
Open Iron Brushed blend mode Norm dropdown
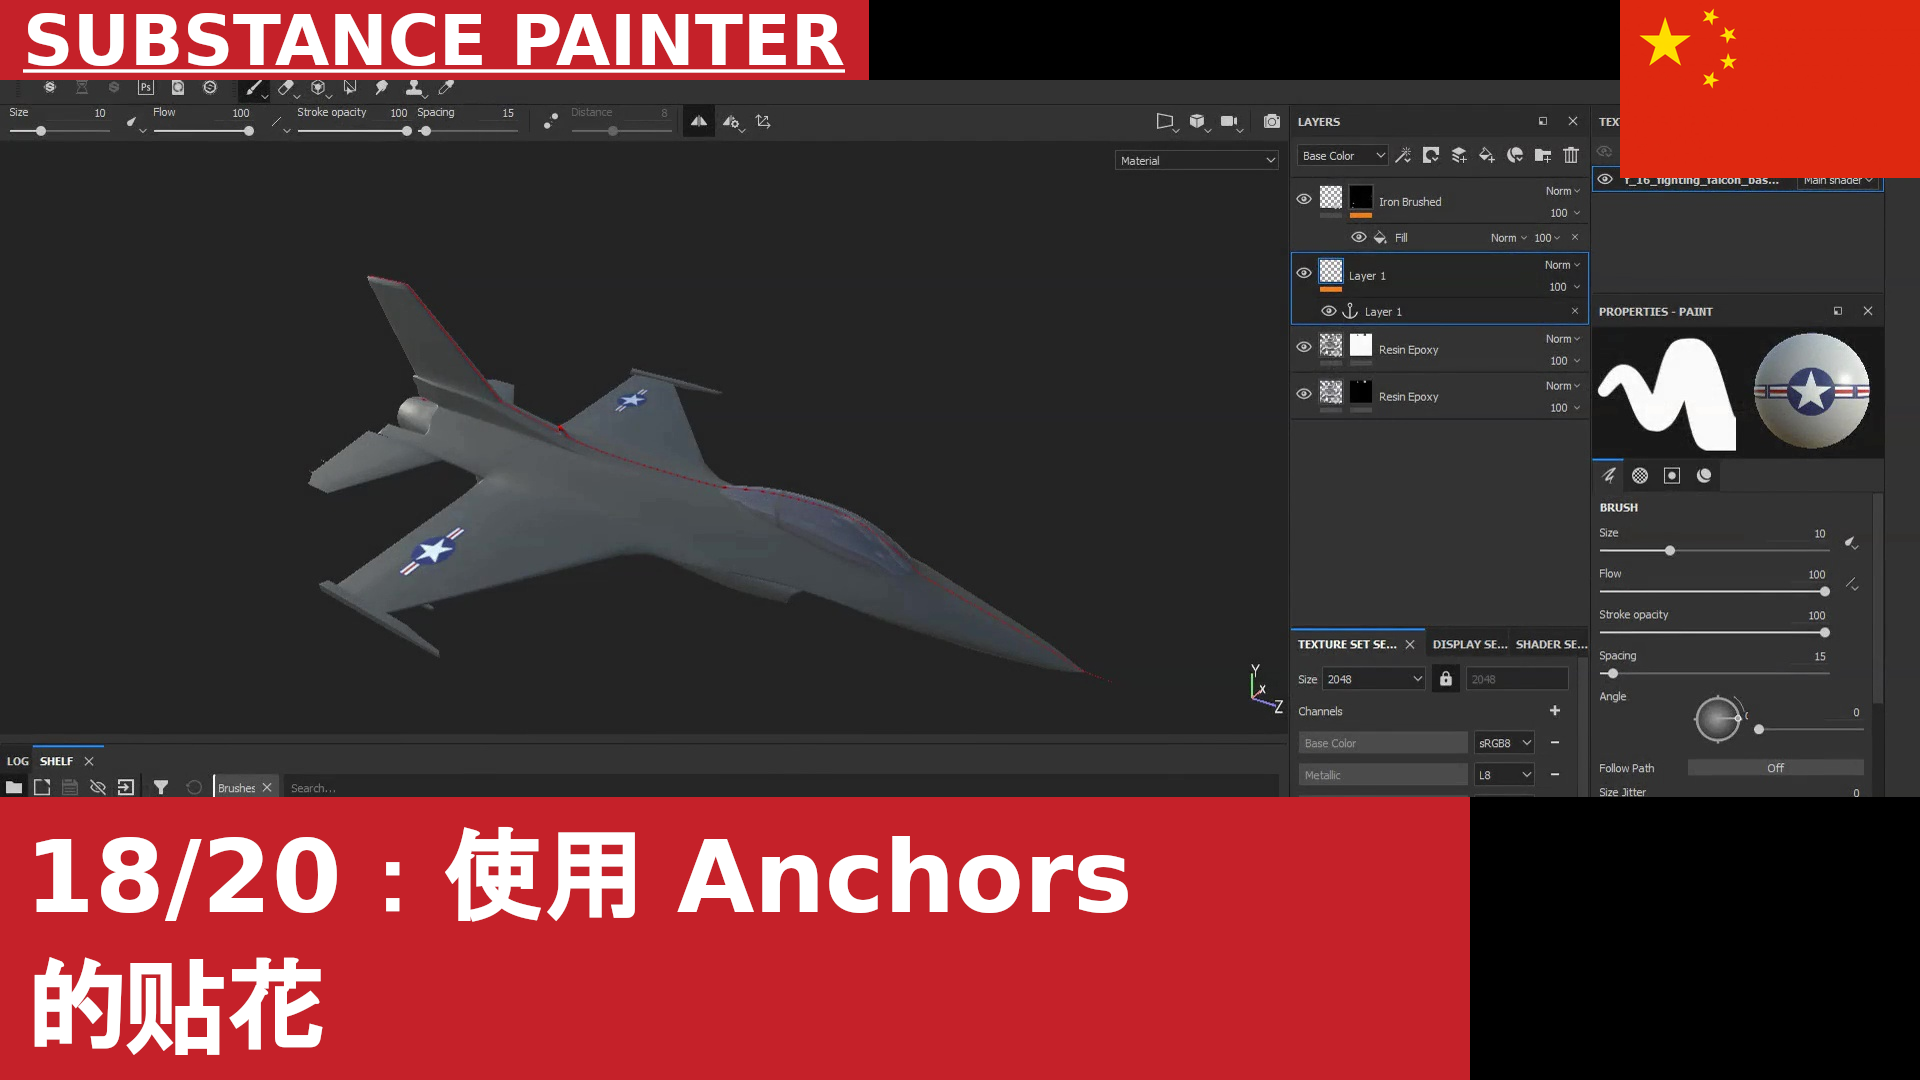click(1562, 191)
